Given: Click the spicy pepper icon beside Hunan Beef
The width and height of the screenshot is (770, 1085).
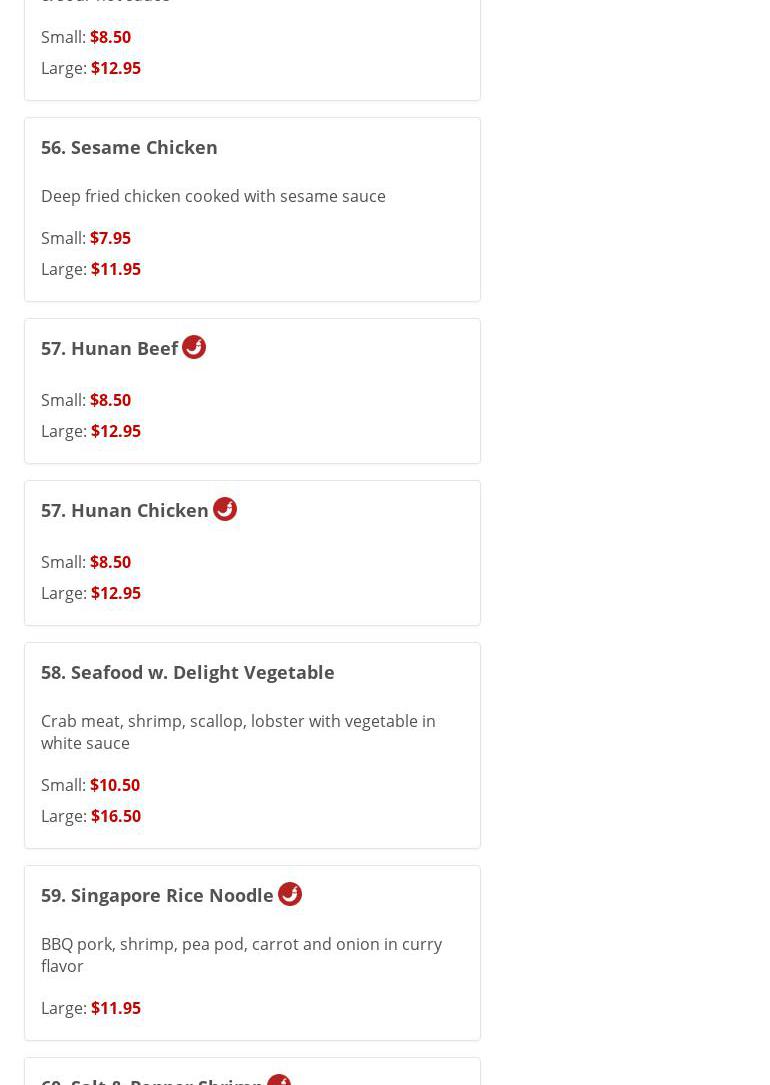Looking at the screenshot, I should click(x=194, y=347).
